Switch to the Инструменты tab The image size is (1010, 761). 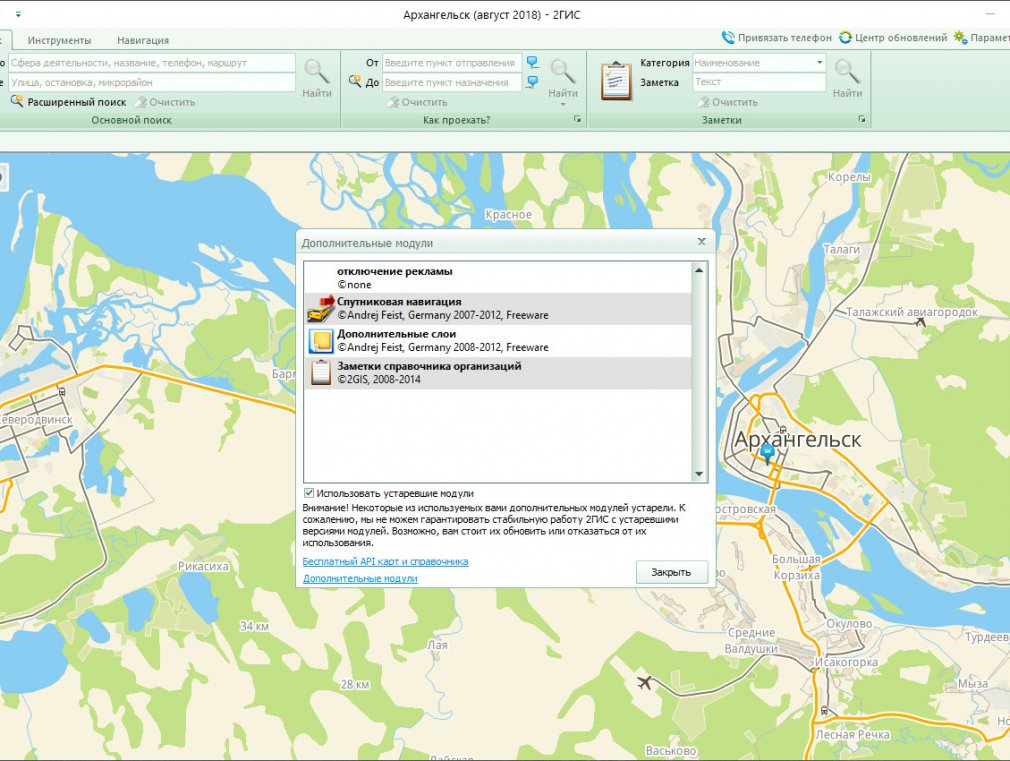(59, 40)
